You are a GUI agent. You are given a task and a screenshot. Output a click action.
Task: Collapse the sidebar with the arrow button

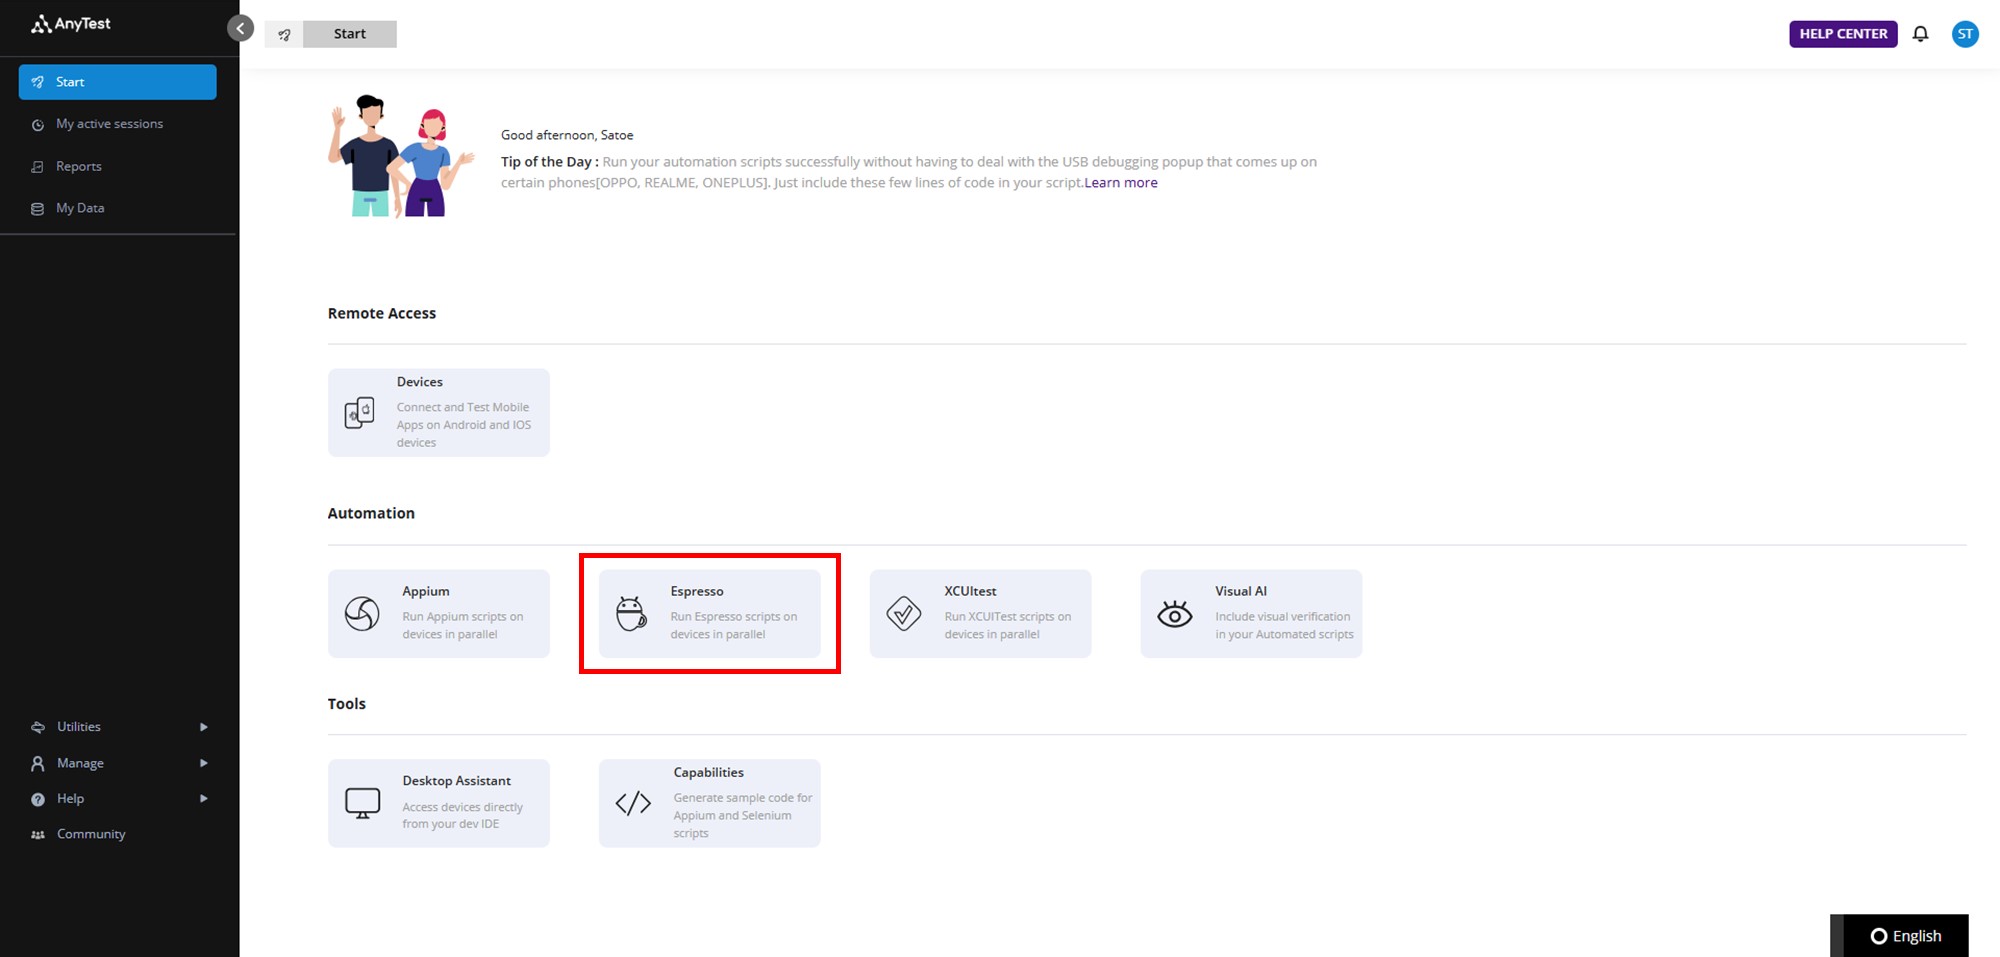(x=240, y=28)
